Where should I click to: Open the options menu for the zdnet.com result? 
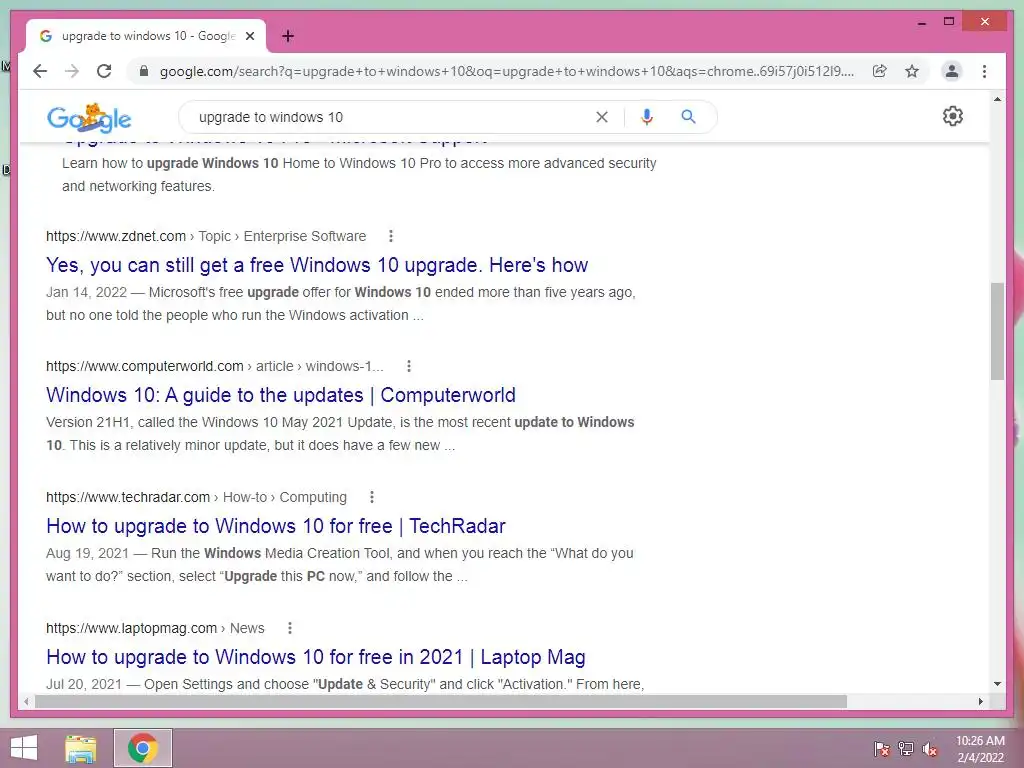[391, 236]
